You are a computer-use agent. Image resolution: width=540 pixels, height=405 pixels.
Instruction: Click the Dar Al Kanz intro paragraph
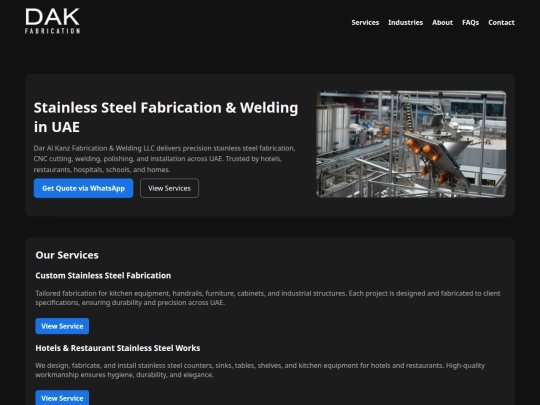click(x=164, y=159)
